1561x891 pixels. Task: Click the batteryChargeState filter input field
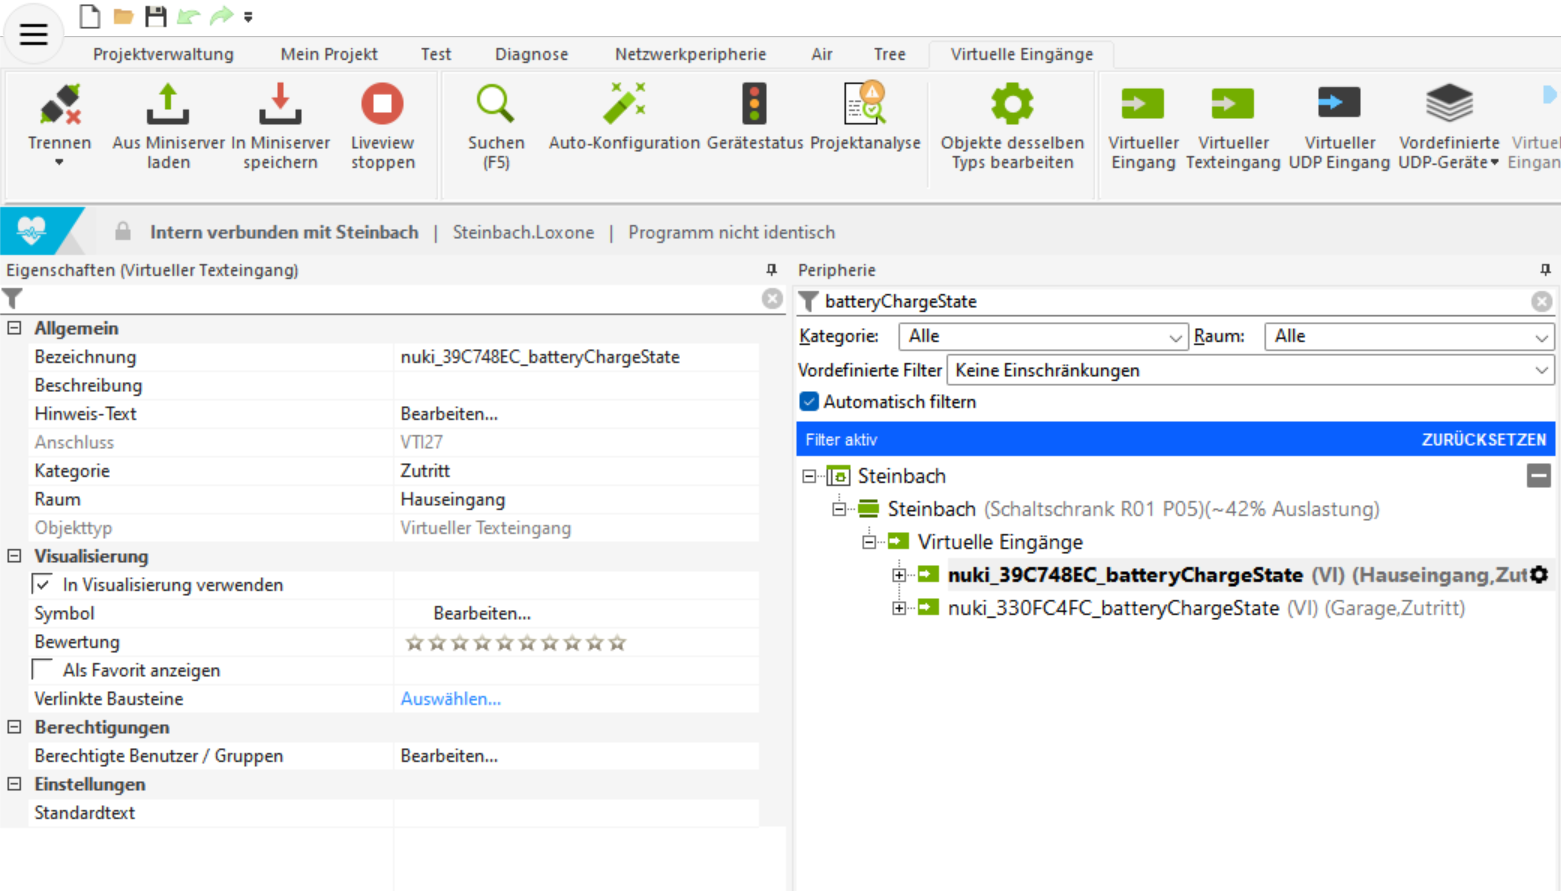click(x=1170, y=302)
